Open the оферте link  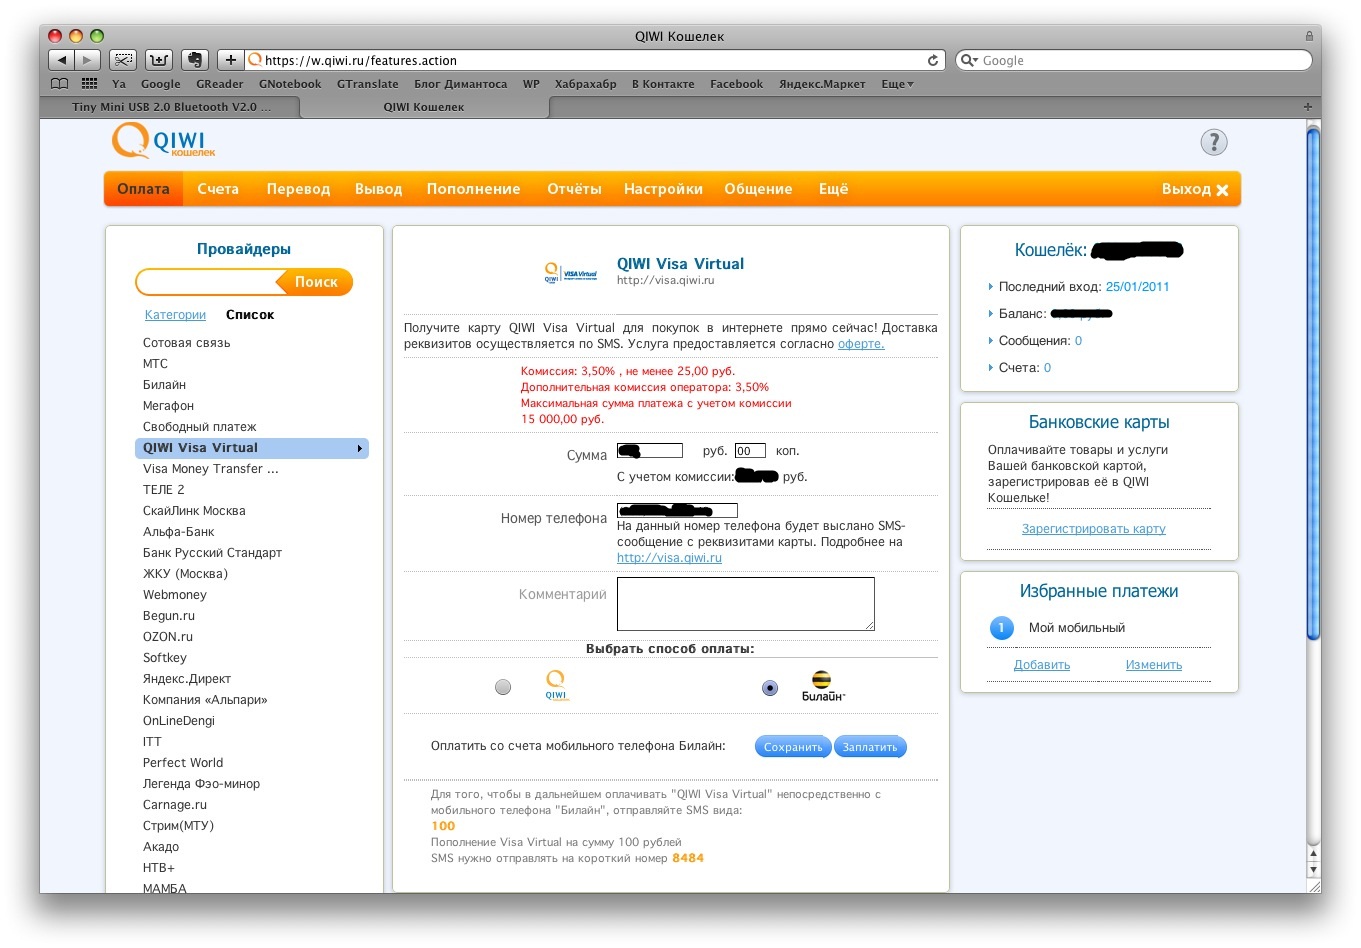(861, 344)
